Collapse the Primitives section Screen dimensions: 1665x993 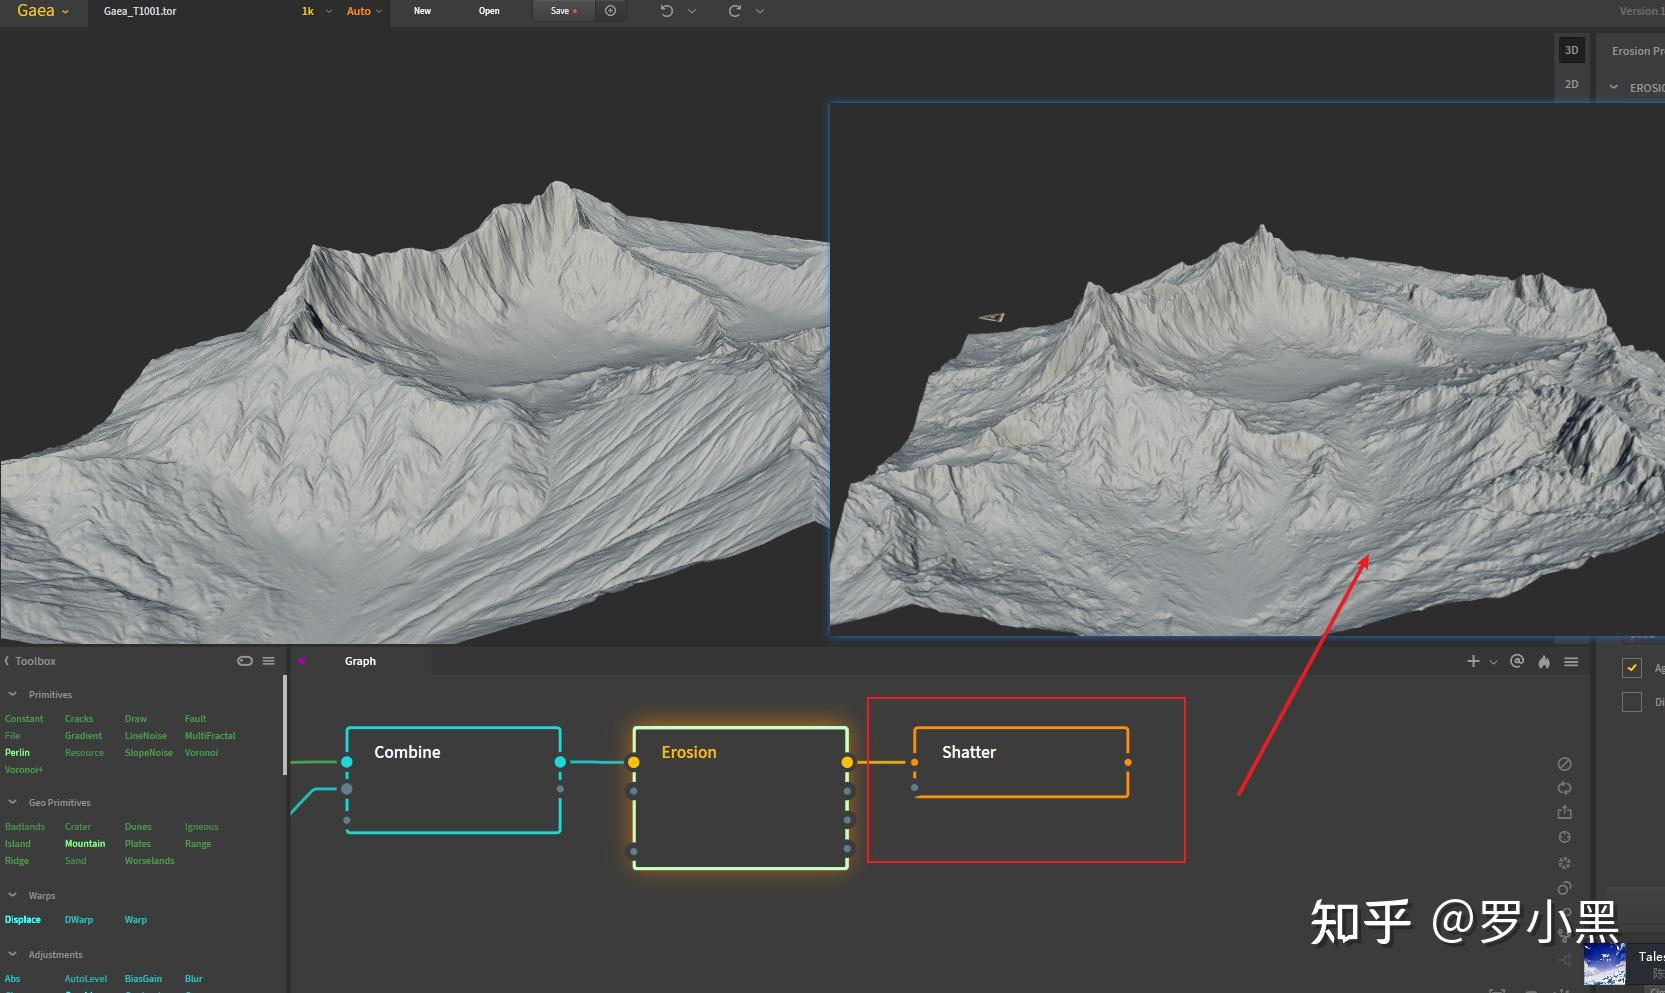click(x=13, y=694)
